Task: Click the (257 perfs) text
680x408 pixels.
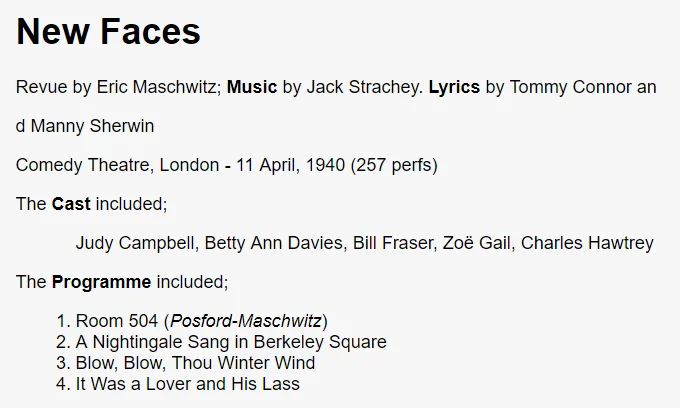Action: point(394,165)
